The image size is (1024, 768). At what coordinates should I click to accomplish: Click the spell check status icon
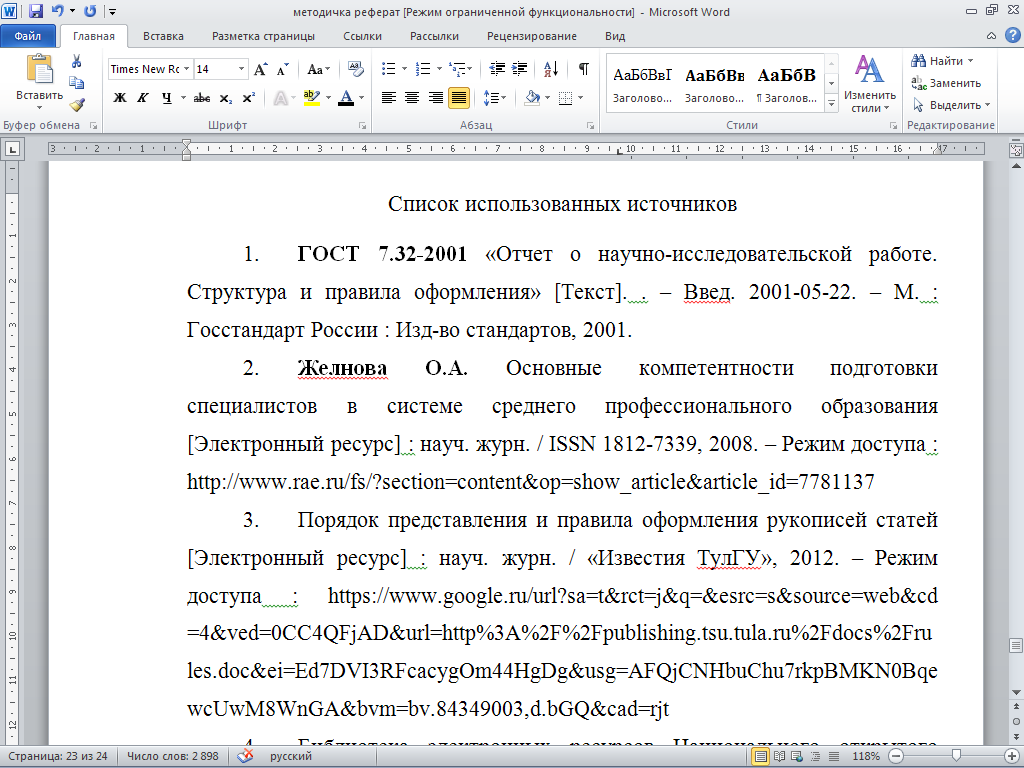click(x=245, y=756)
